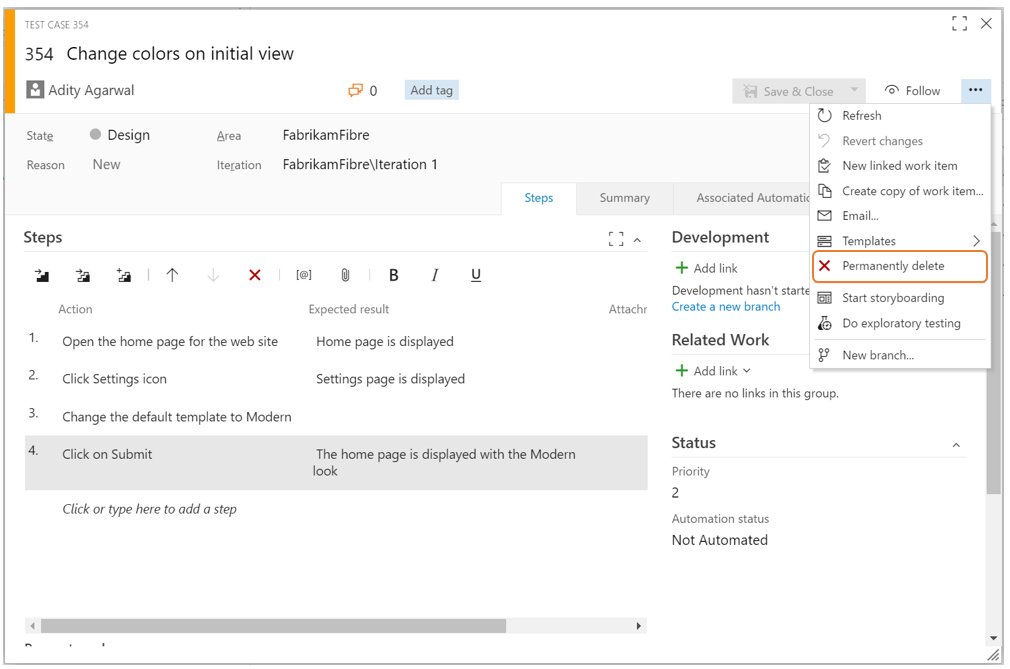Expand Related Work Add link dropdown
The image size is (1010, 669).
747,371
